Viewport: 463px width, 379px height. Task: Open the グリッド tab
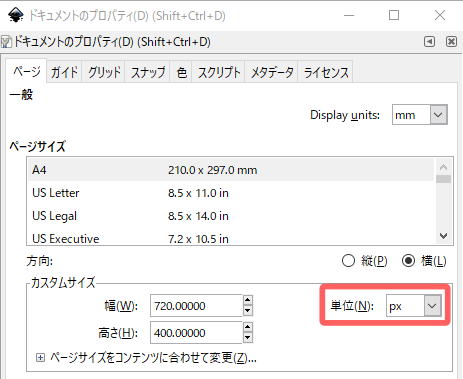(104, 72)
